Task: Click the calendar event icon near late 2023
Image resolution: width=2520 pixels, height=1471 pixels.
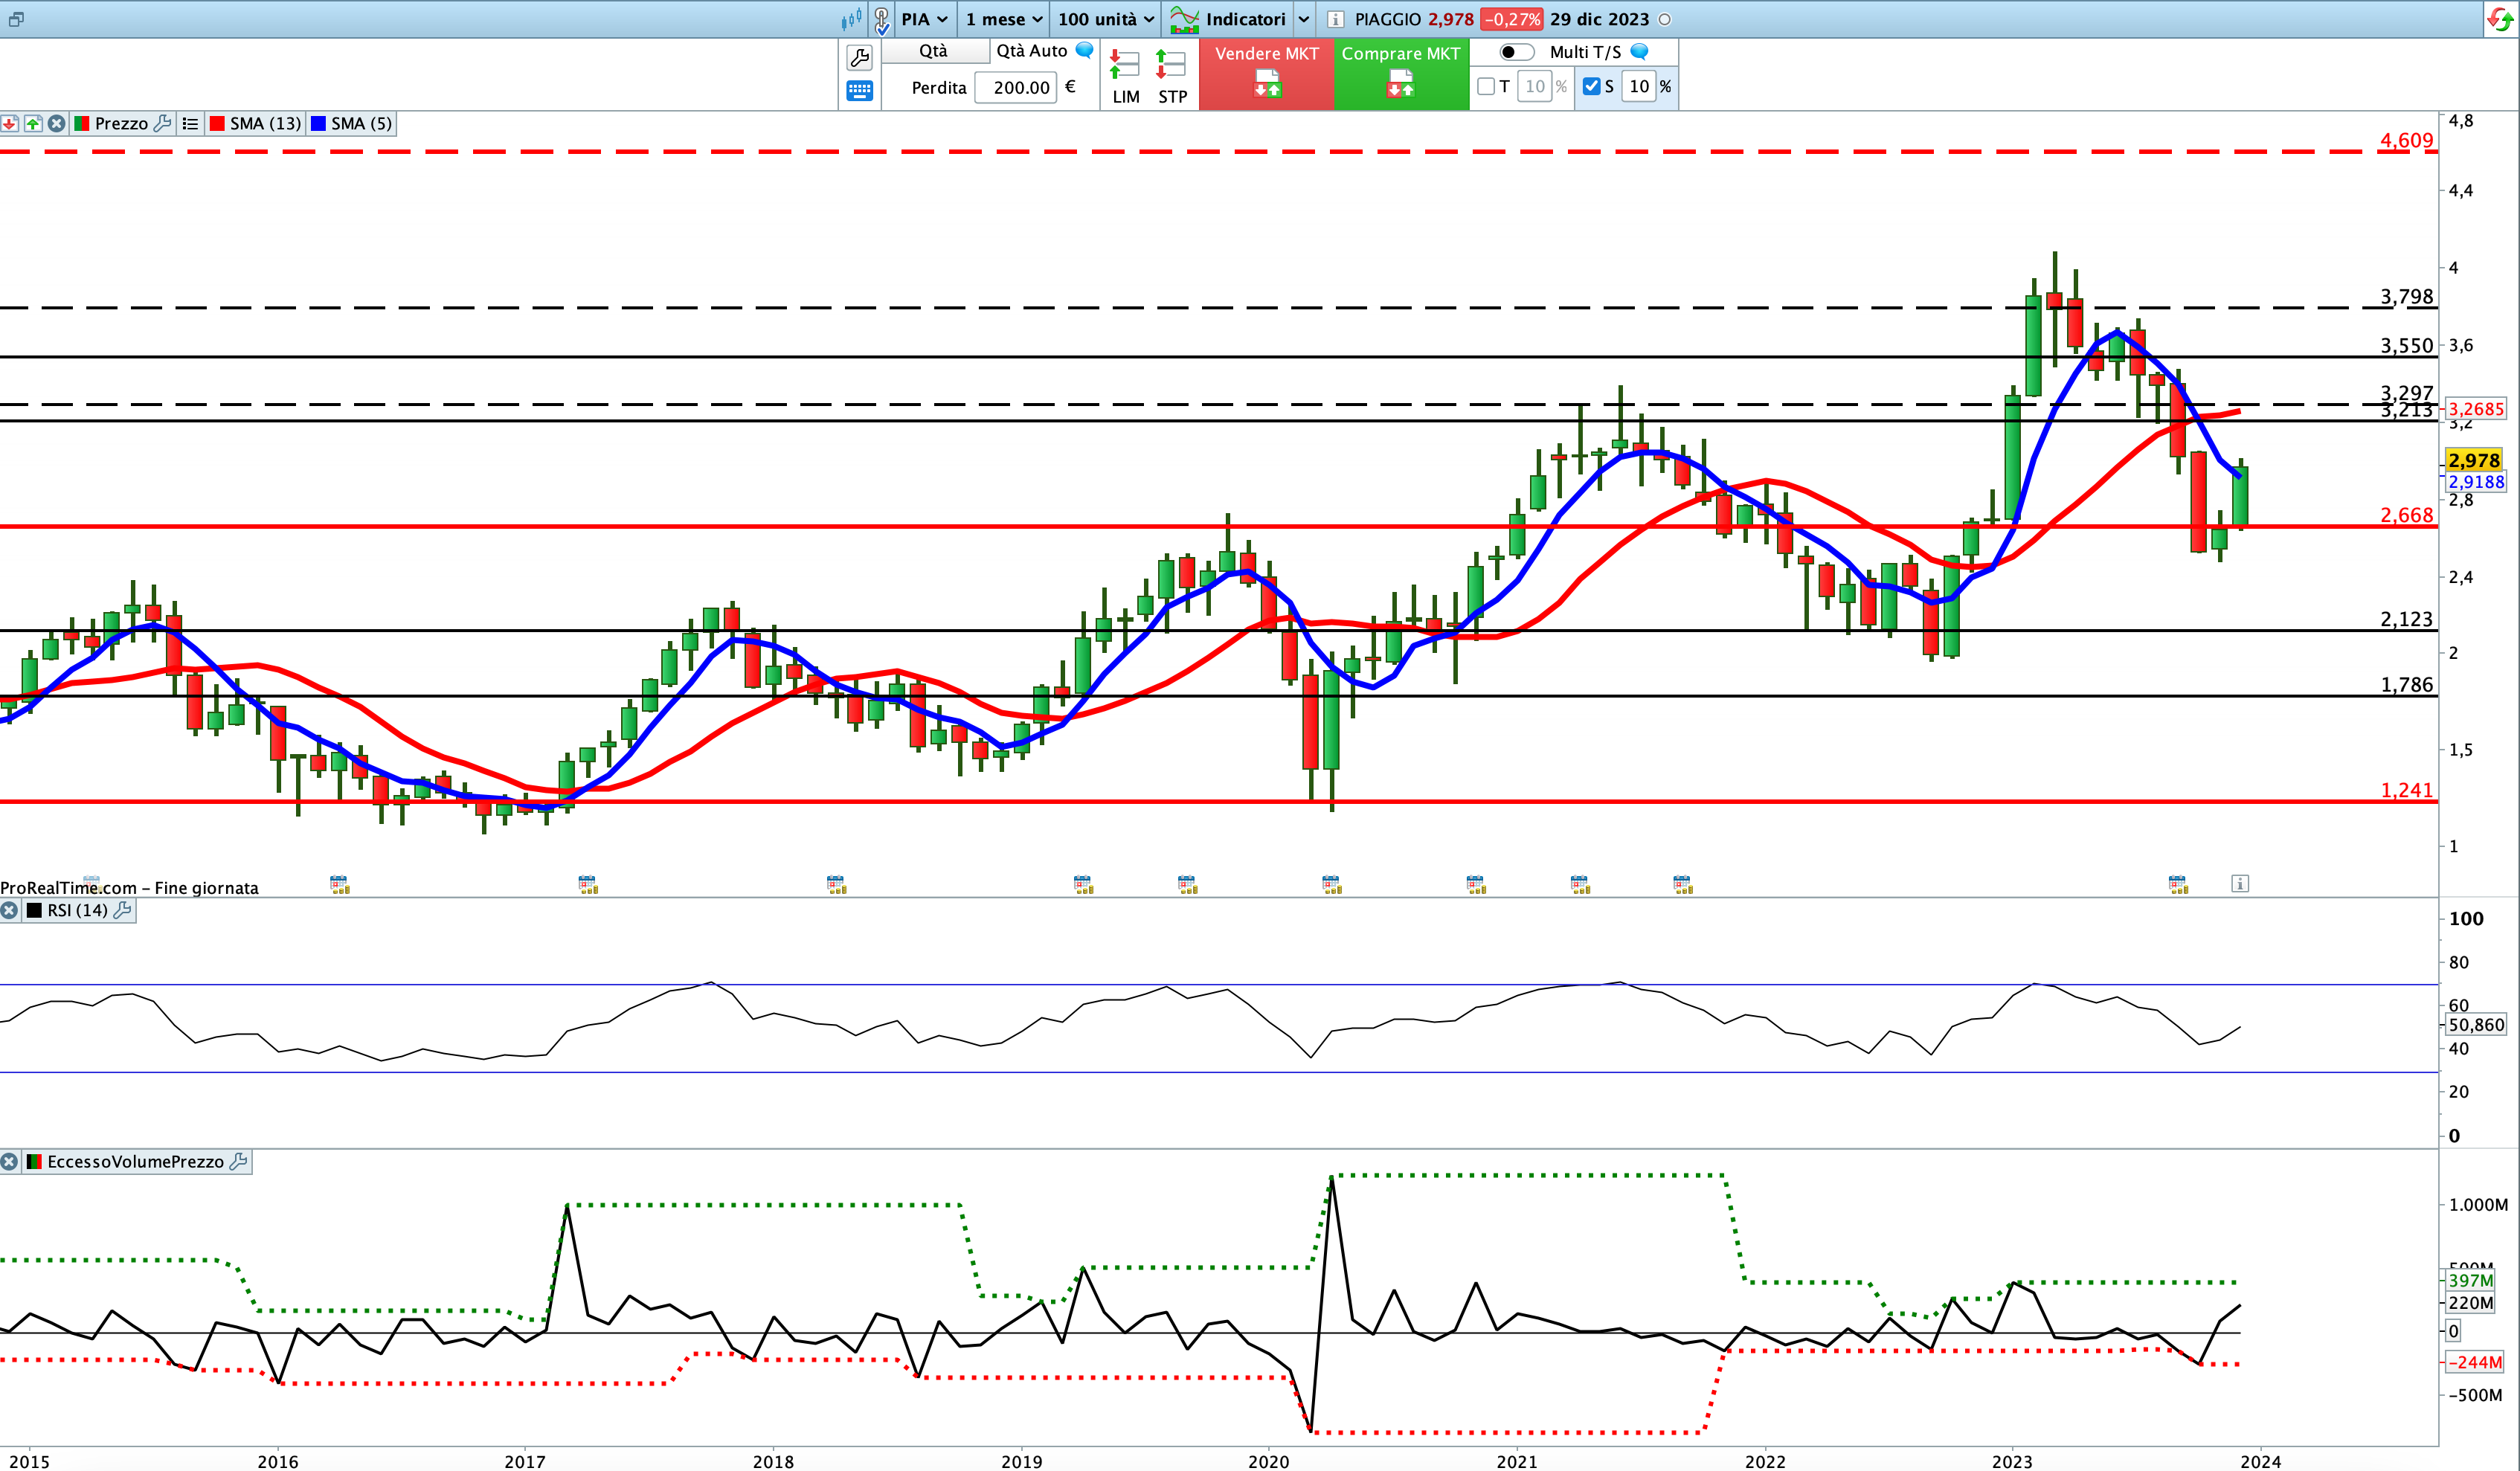Action: click(2178, 884)
